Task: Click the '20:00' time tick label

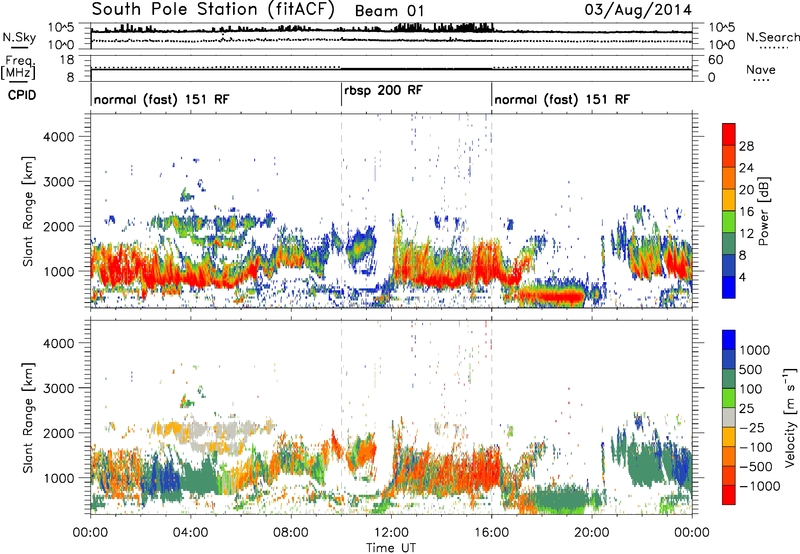Action: (x=591, y=533)
